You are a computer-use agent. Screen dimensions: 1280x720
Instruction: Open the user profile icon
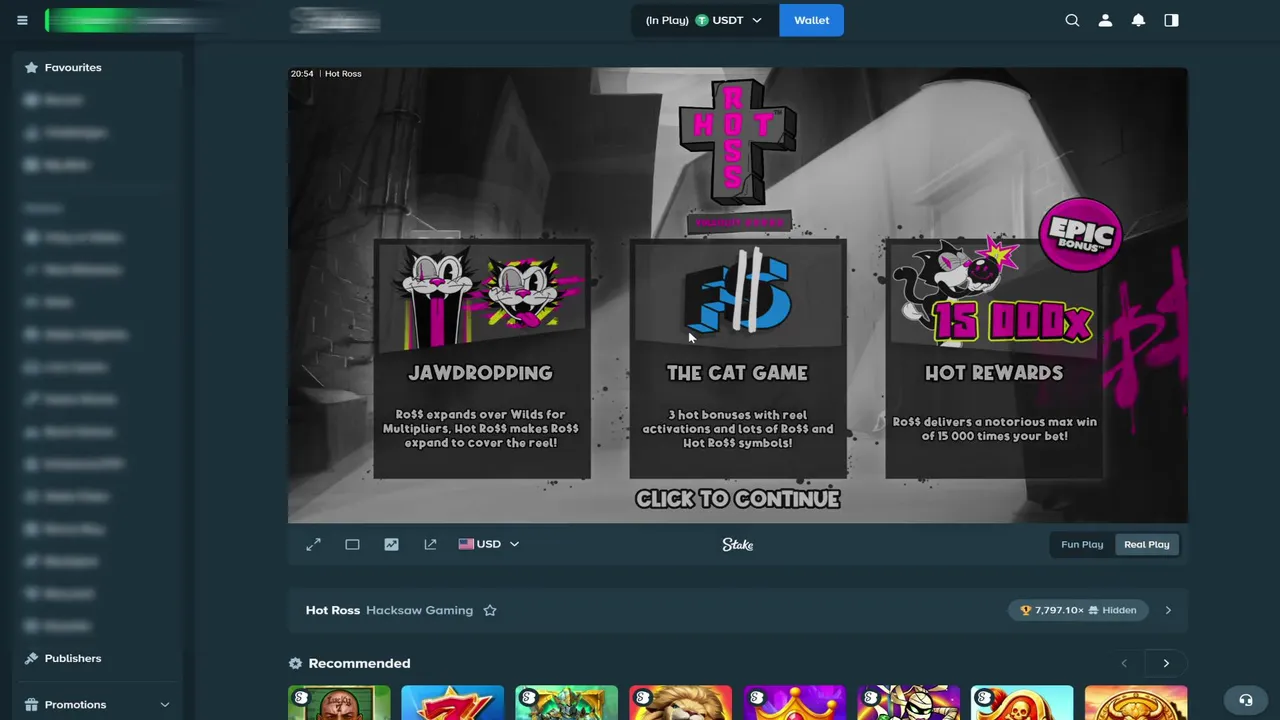(x=1105, y=20)
